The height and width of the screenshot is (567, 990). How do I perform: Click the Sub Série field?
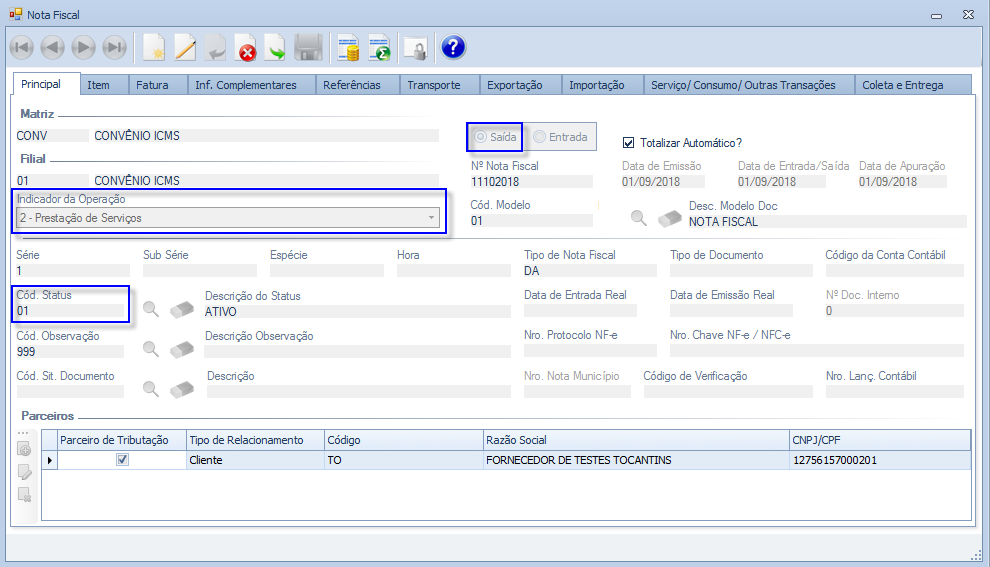pos(200,271)
